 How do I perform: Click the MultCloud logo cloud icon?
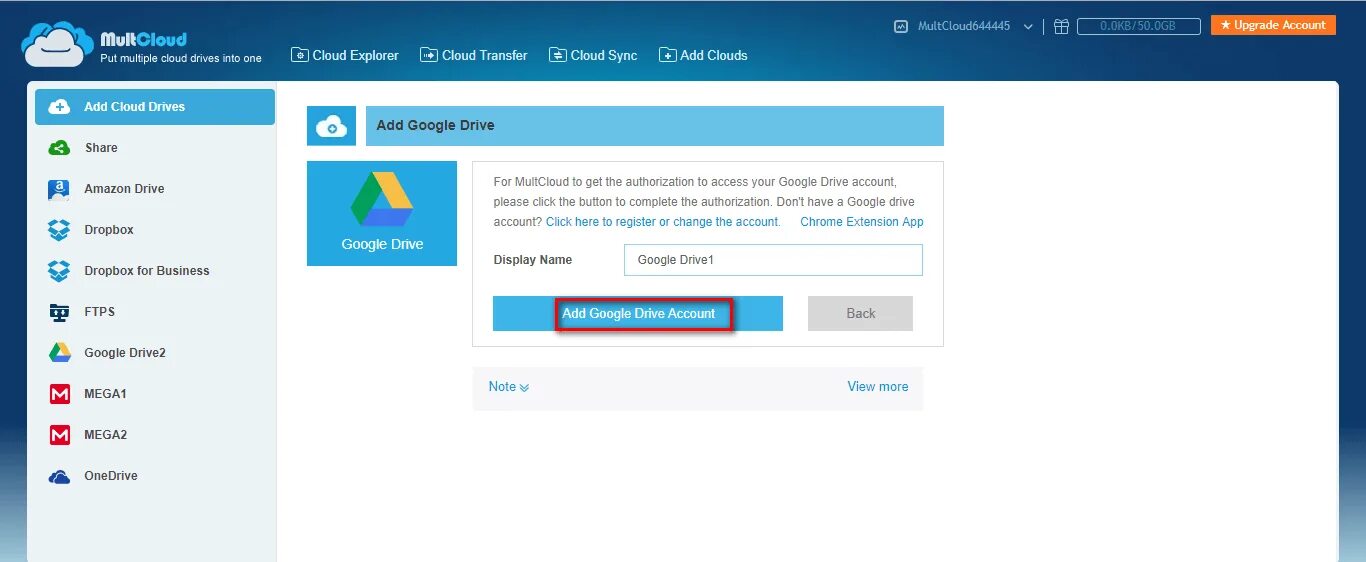(x=57, y=44)
